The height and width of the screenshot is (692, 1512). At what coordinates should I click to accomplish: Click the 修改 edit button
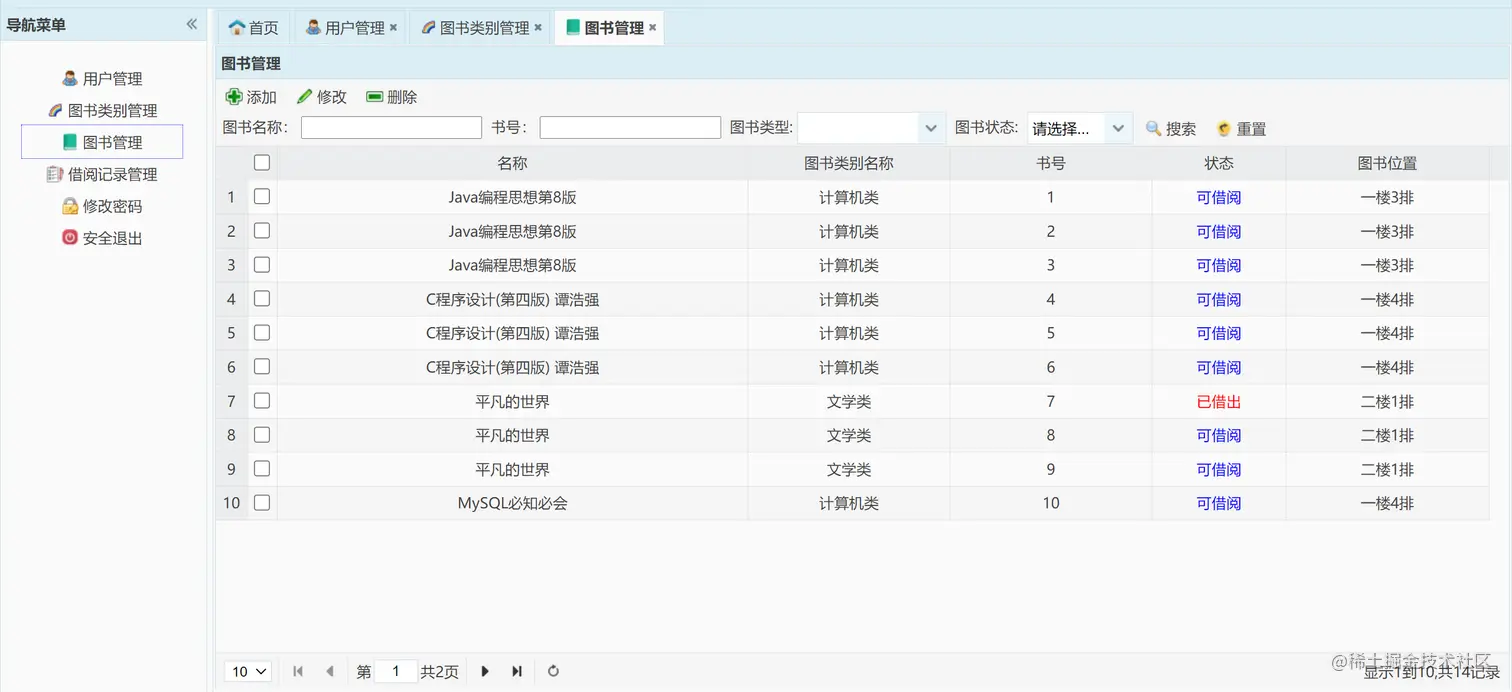[322, 97]
